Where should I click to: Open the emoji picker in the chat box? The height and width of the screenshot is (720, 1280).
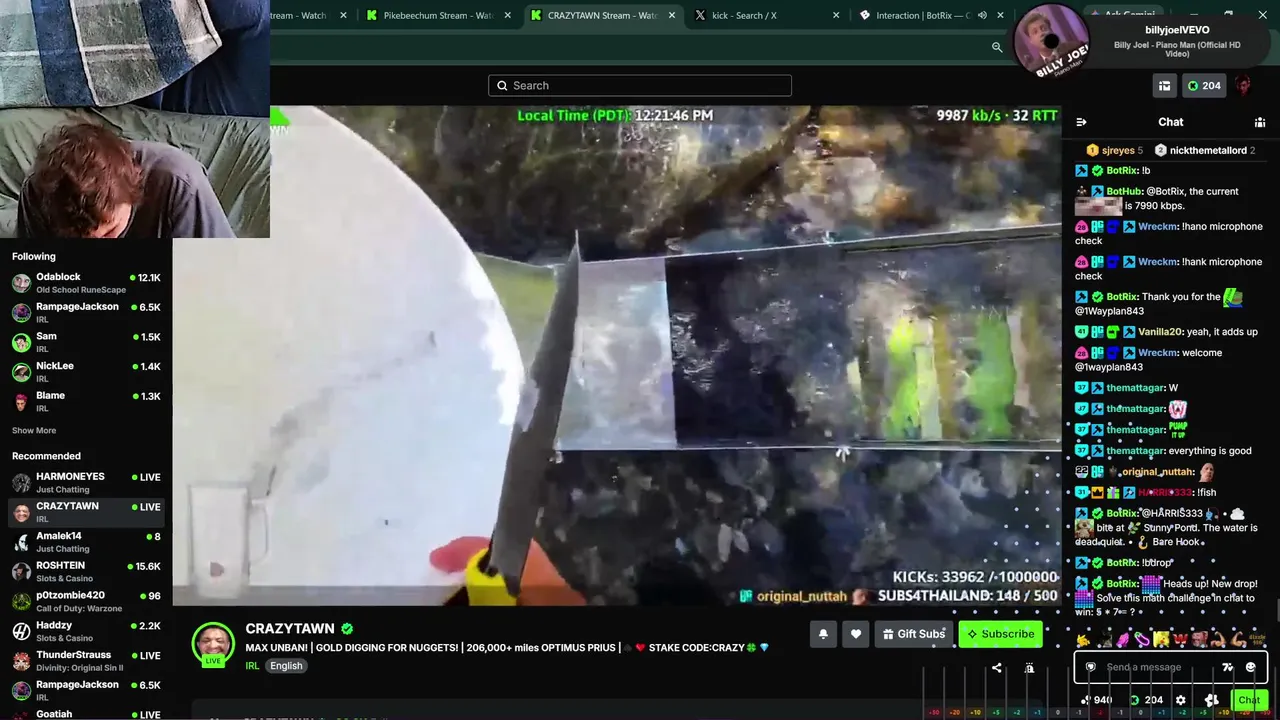click(x=1250, y=667)
